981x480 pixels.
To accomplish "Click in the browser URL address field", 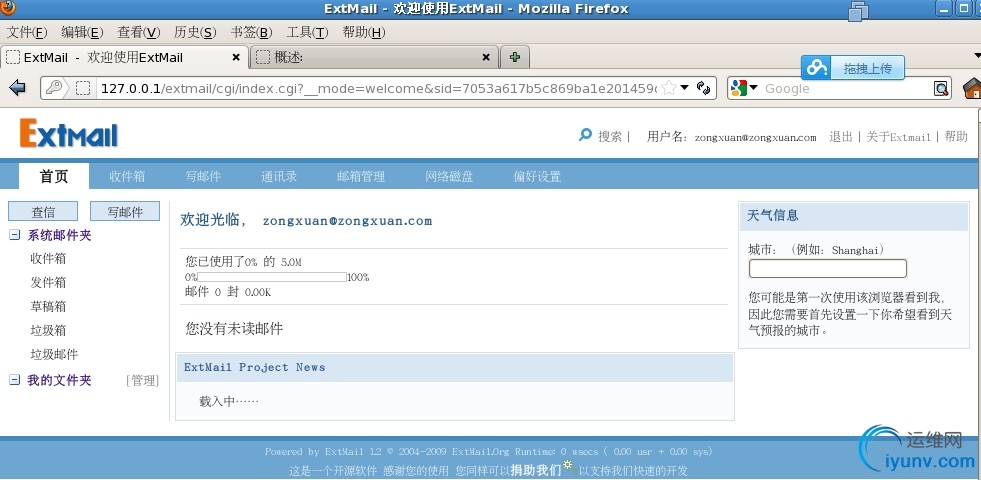I will tap(379, 88).
